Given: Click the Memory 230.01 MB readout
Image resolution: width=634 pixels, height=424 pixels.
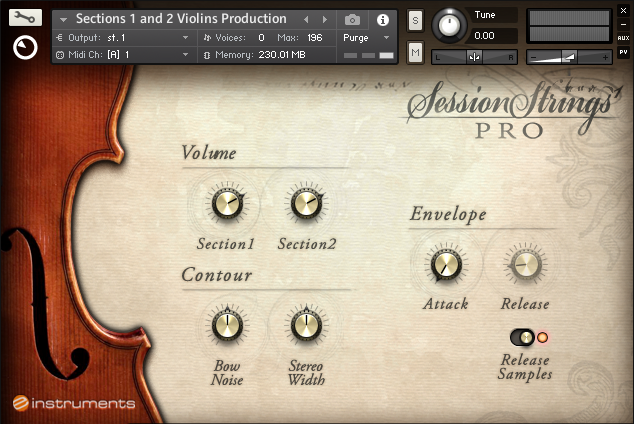Looking at the screenshot, I should click(282, 55).
